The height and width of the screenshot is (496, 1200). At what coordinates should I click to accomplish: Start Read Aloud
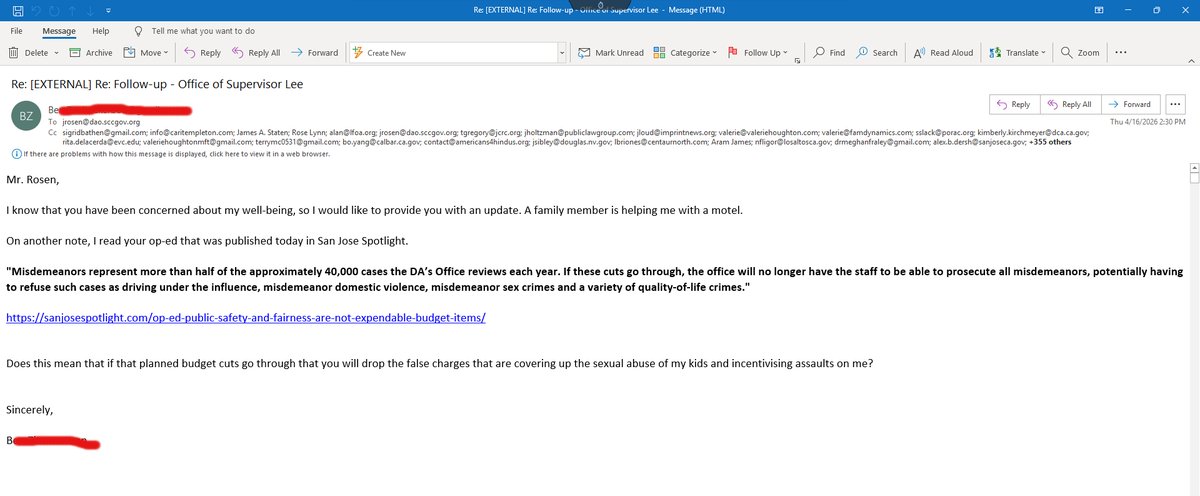[944, 53]
